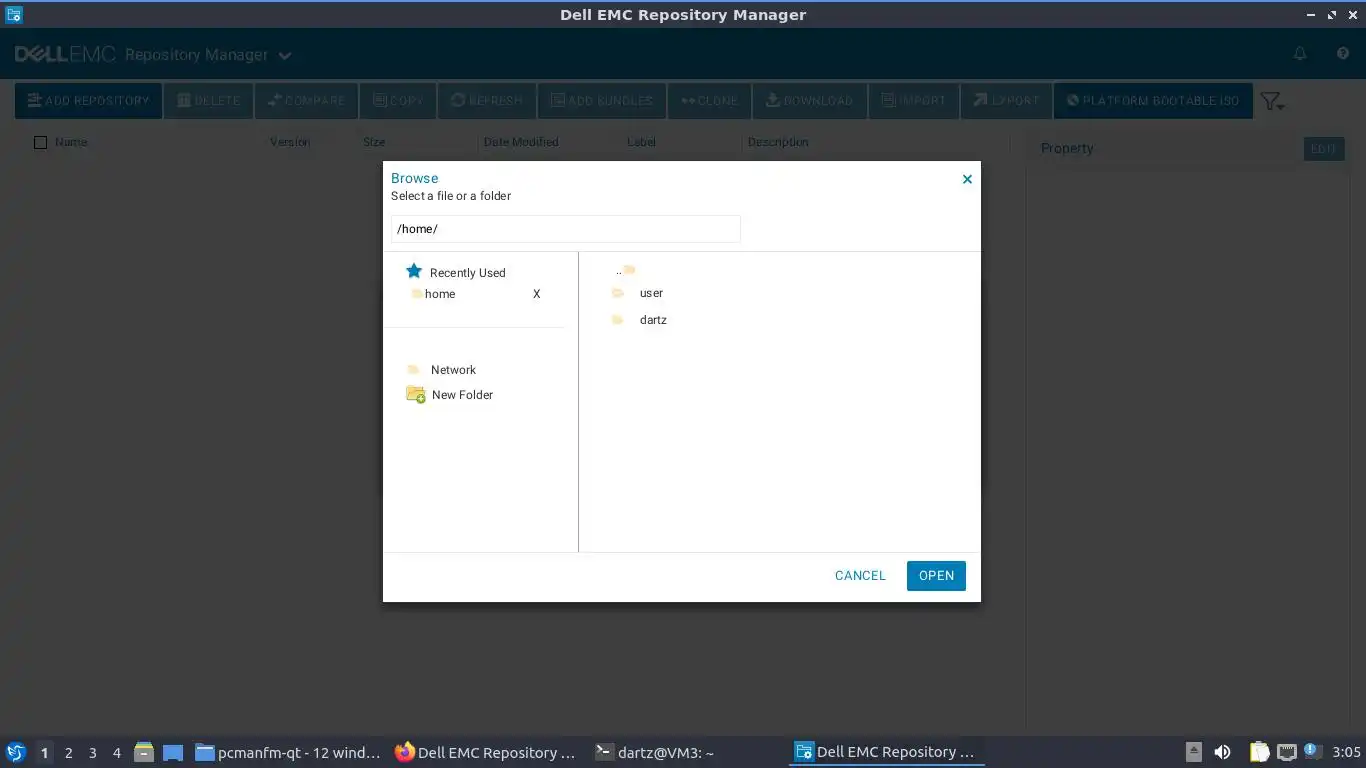1366x768 pixels.
Task: Click Platform Bootable ISO button
Action: (x=1153, y=100)
